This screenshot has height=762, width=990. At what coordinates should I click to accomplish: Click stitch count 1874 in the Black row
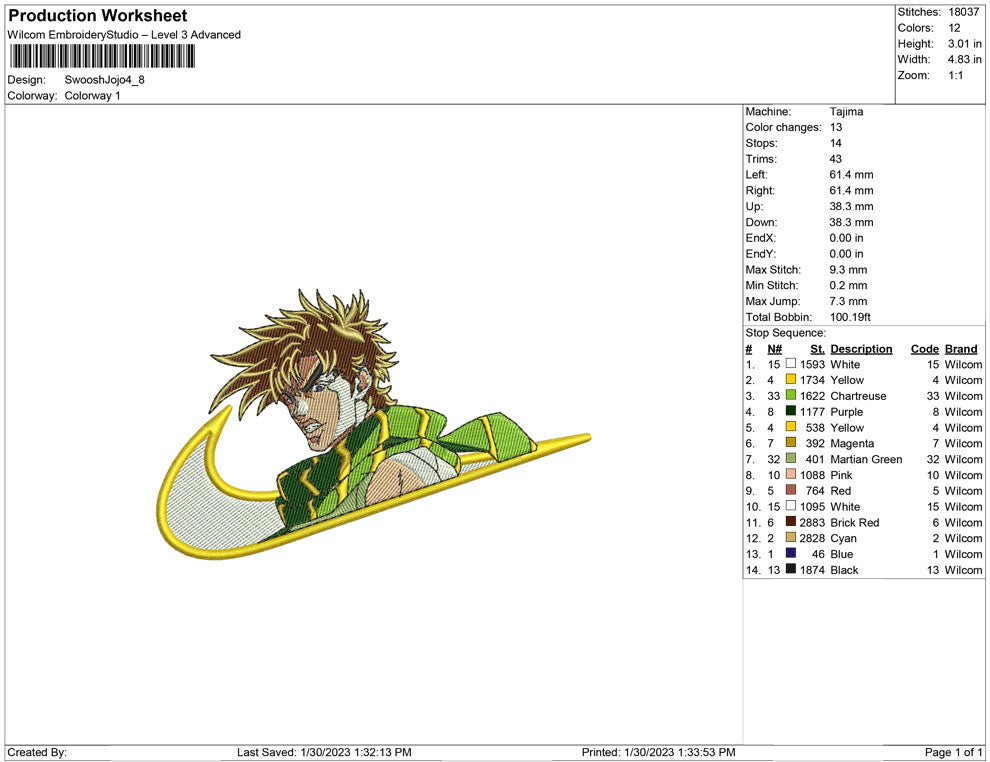coord(812,569)
